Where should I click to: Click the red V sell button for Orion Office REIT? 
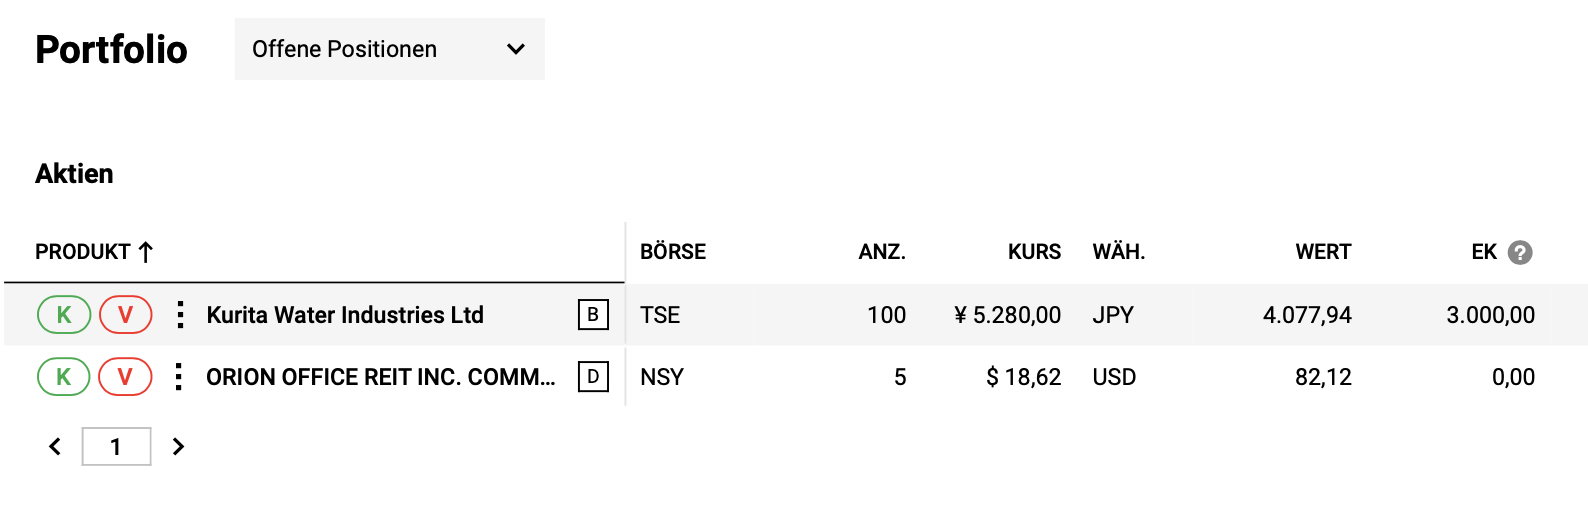coord(125,377)
